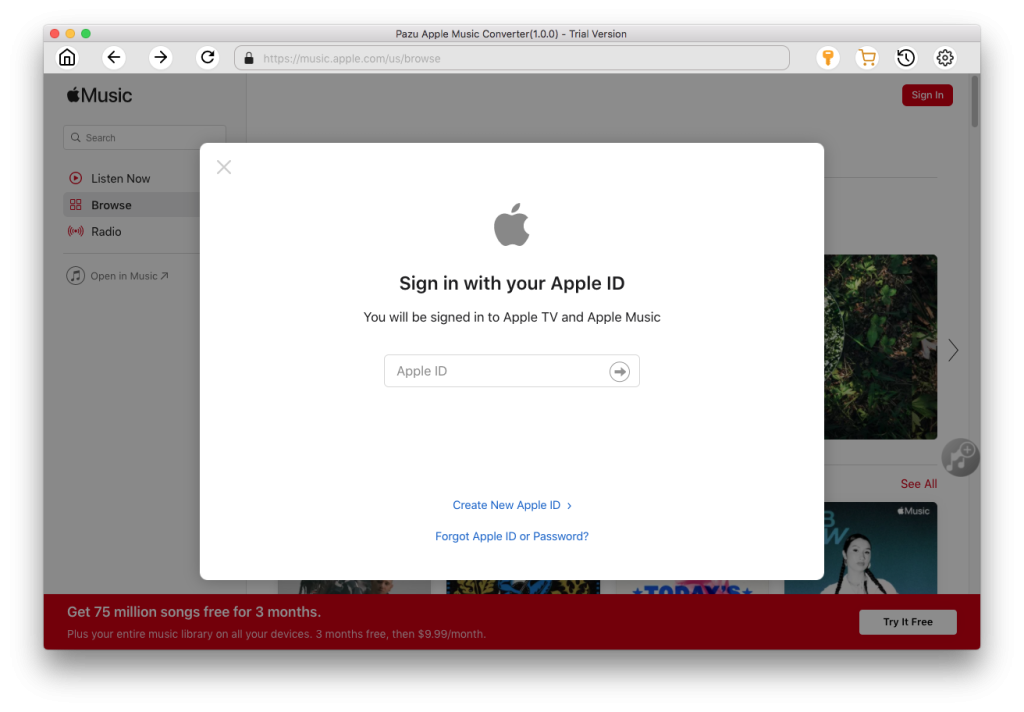
Task: Click the large Apple logo in the dialog
Action: pos(511,225)
